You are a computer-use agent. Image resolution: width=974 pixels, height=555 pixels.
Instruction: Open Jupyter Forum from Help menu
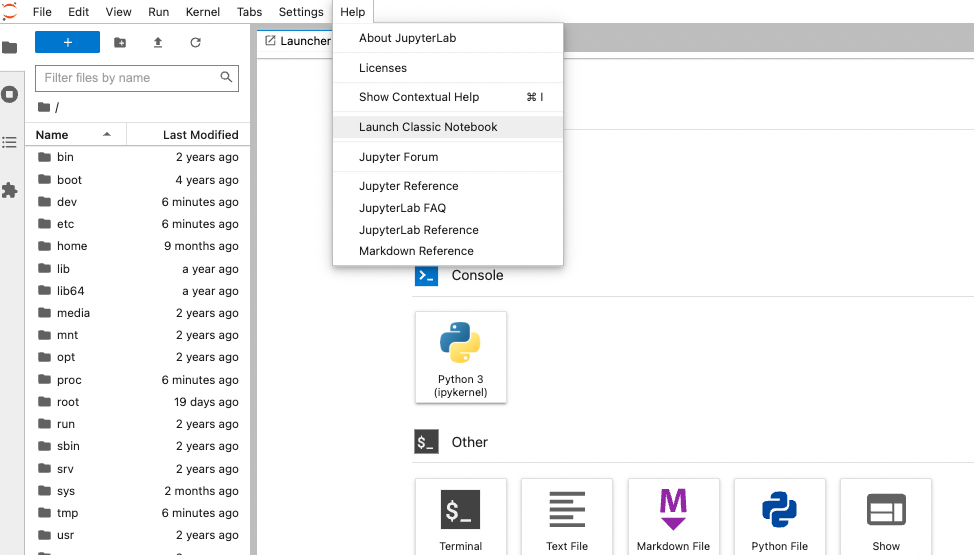448,157
